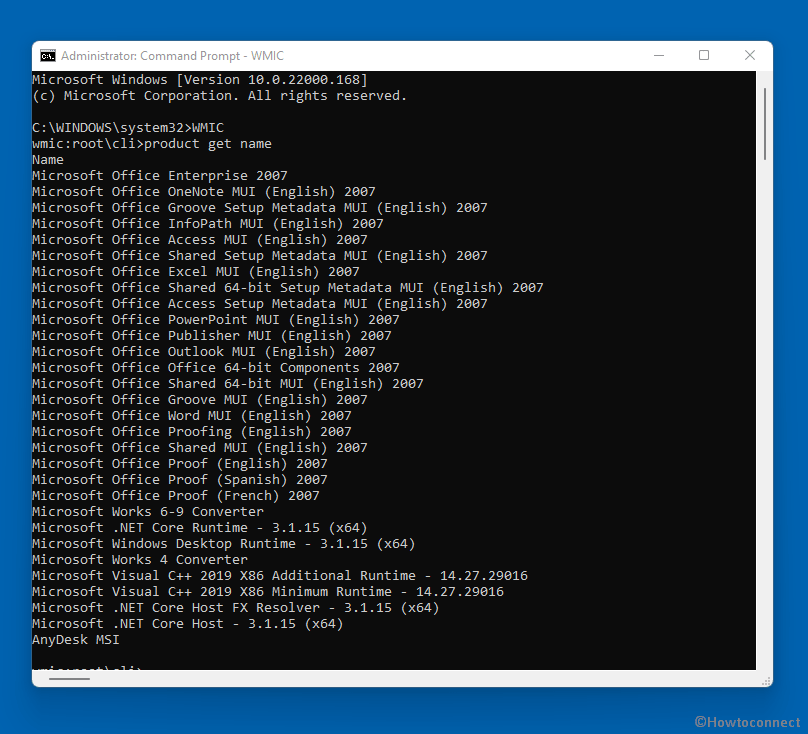Select 'Microsoft Works 6-9 Converter' line
808x734 pixels.
(148, 511)
